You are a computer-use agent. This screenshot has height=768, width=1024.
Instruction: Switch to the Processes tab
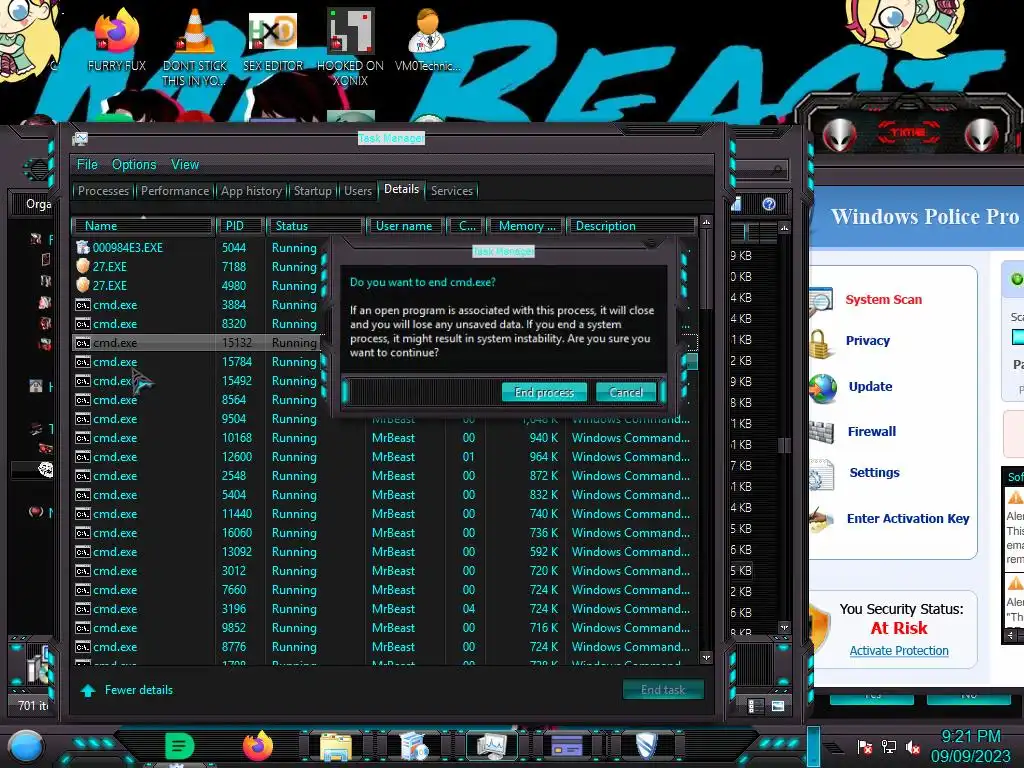pyautogui.click(x=103, y=191)
